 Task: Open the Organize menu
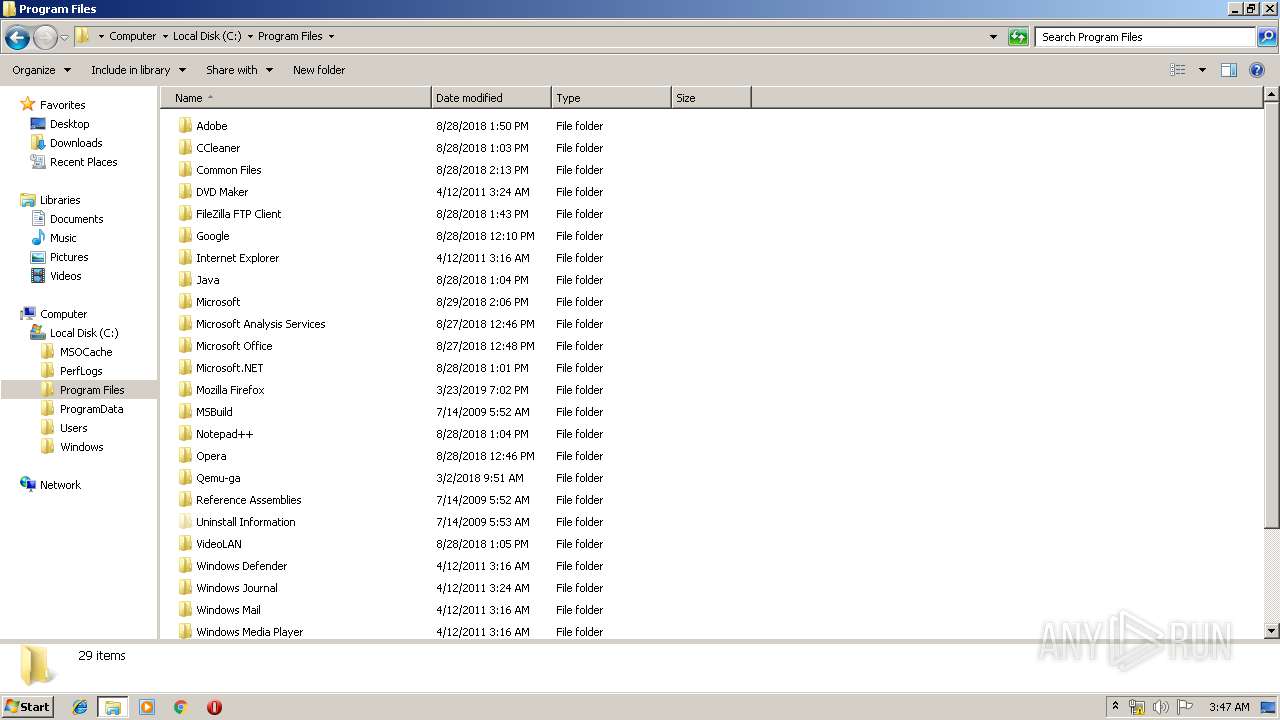(x=41, y=70)
